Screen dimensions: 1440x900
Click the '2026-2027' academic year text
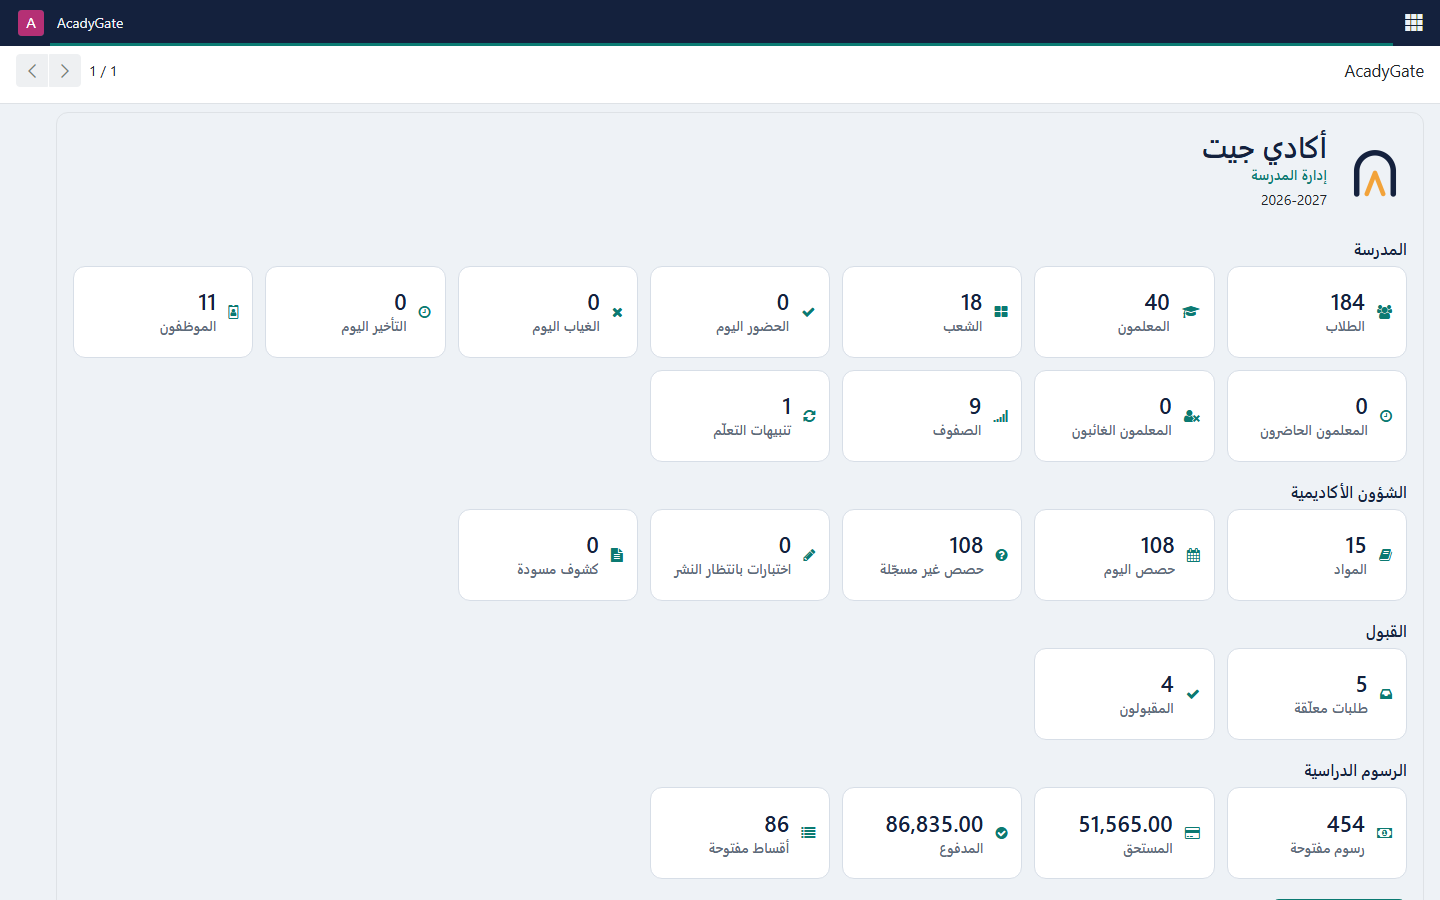point(1294,200)
